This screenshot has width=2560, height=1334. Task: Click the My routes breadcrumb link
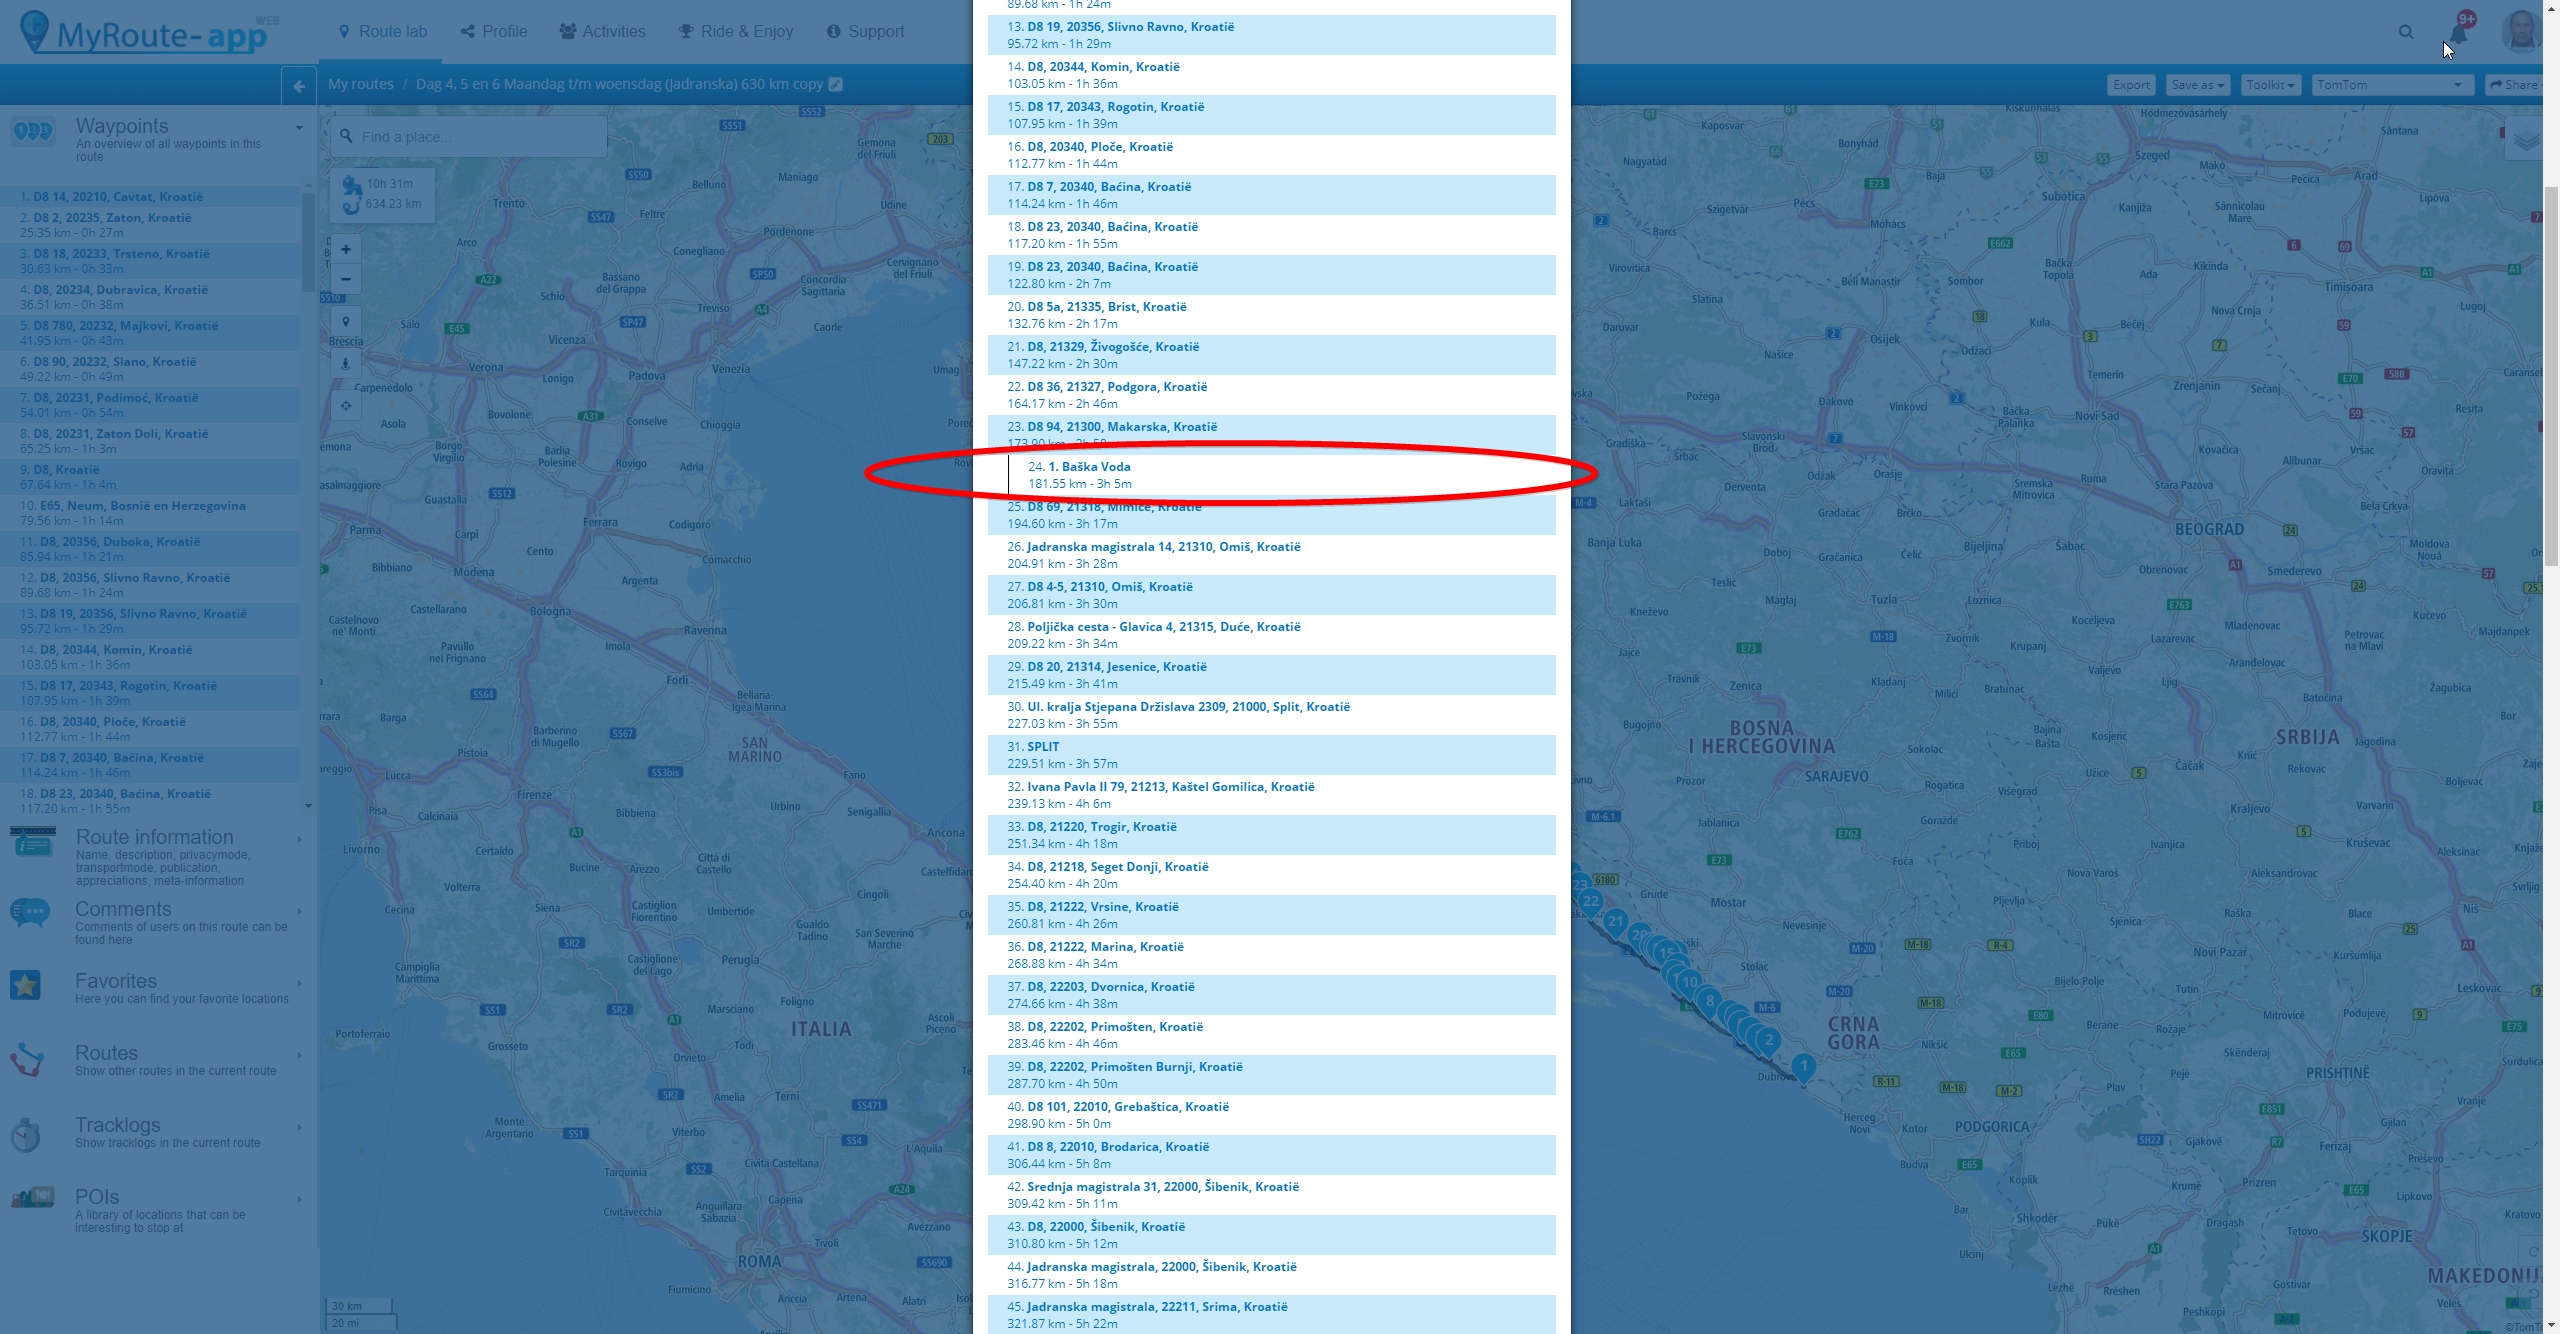(x=361, y=84)
